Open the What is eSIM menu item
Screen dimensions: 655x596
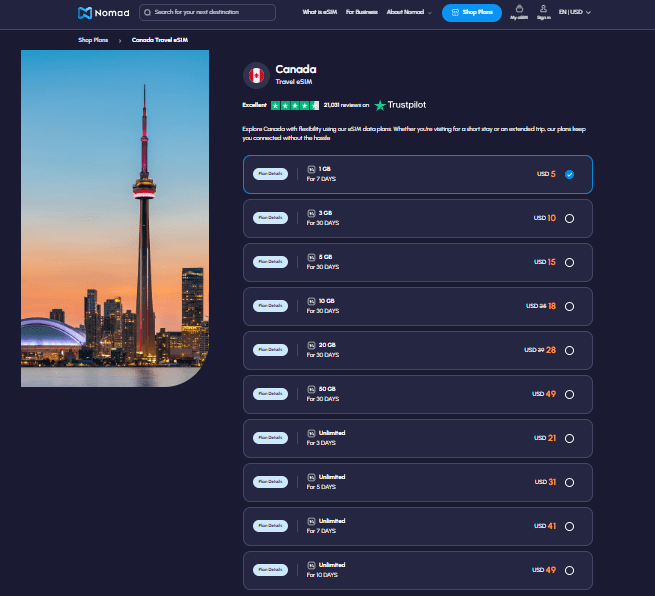pos(320,12)
